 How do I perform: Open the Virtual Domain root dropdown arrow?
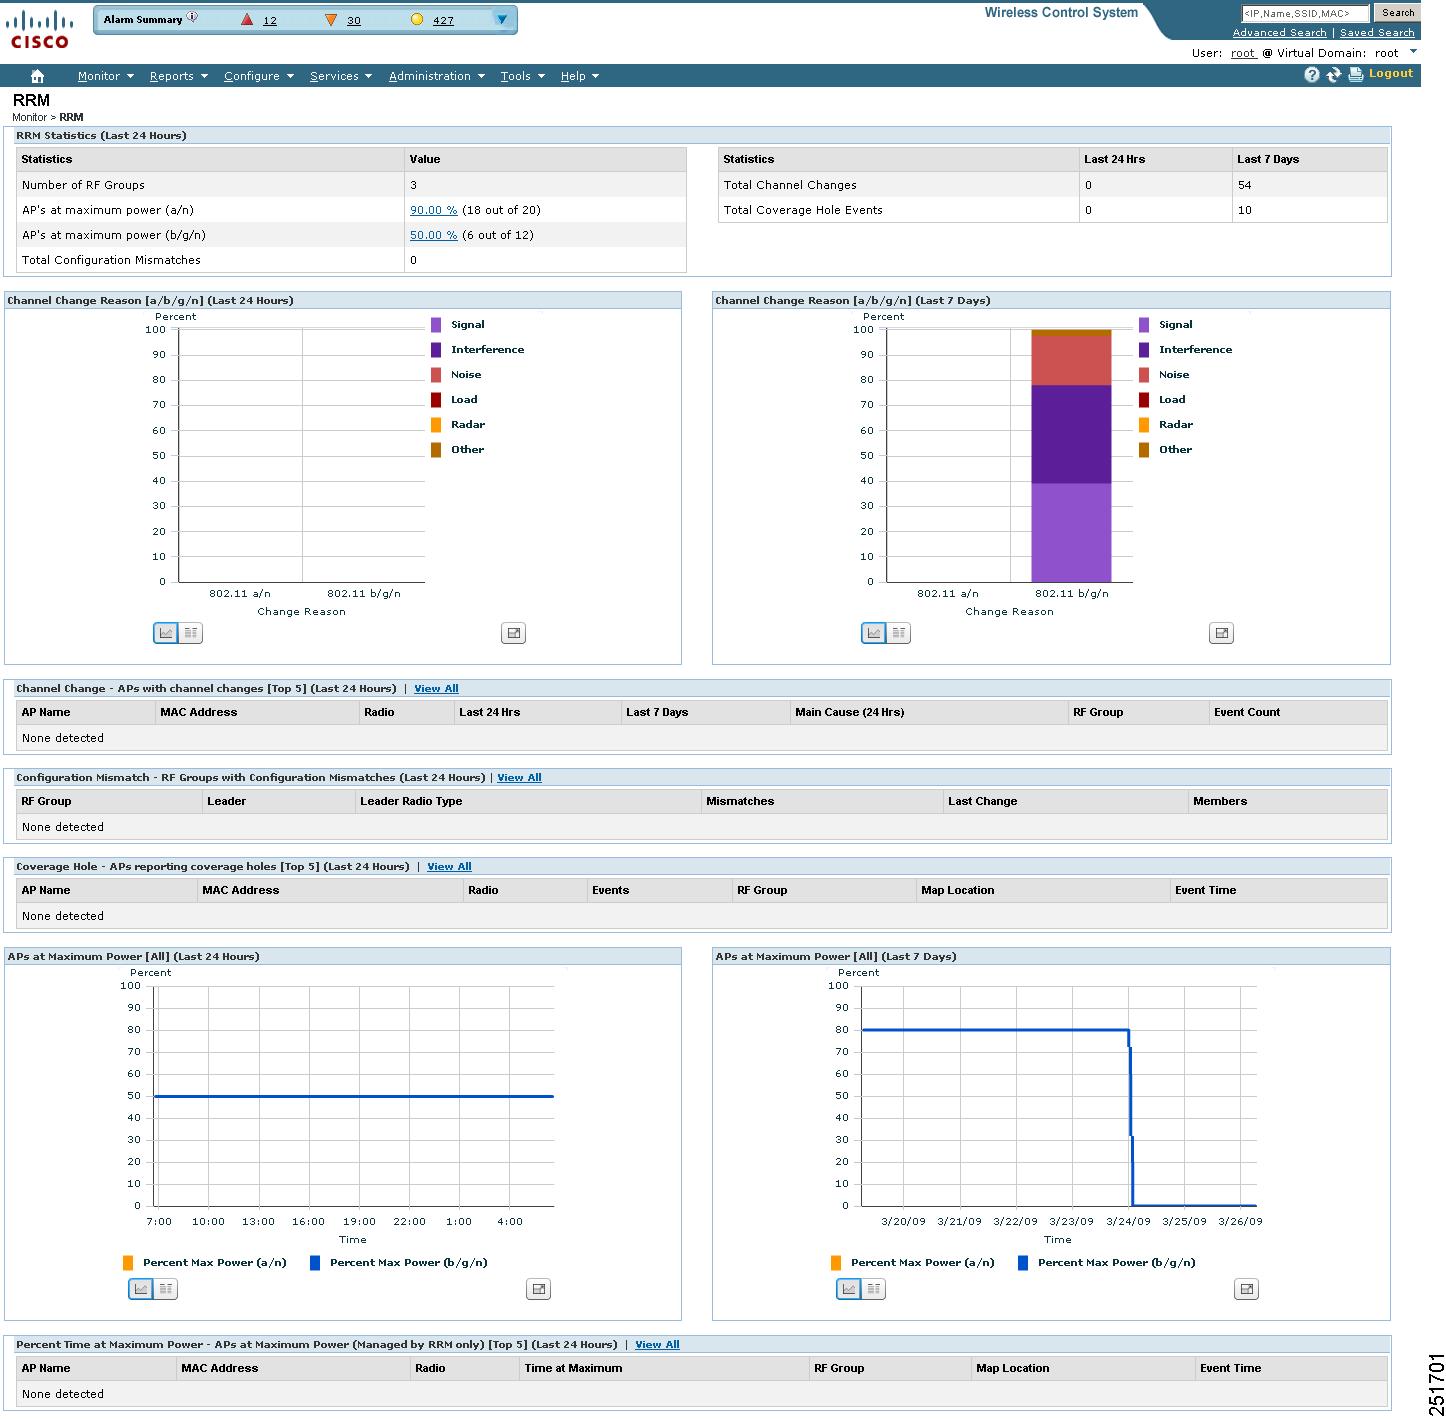tap(1413, 52)
